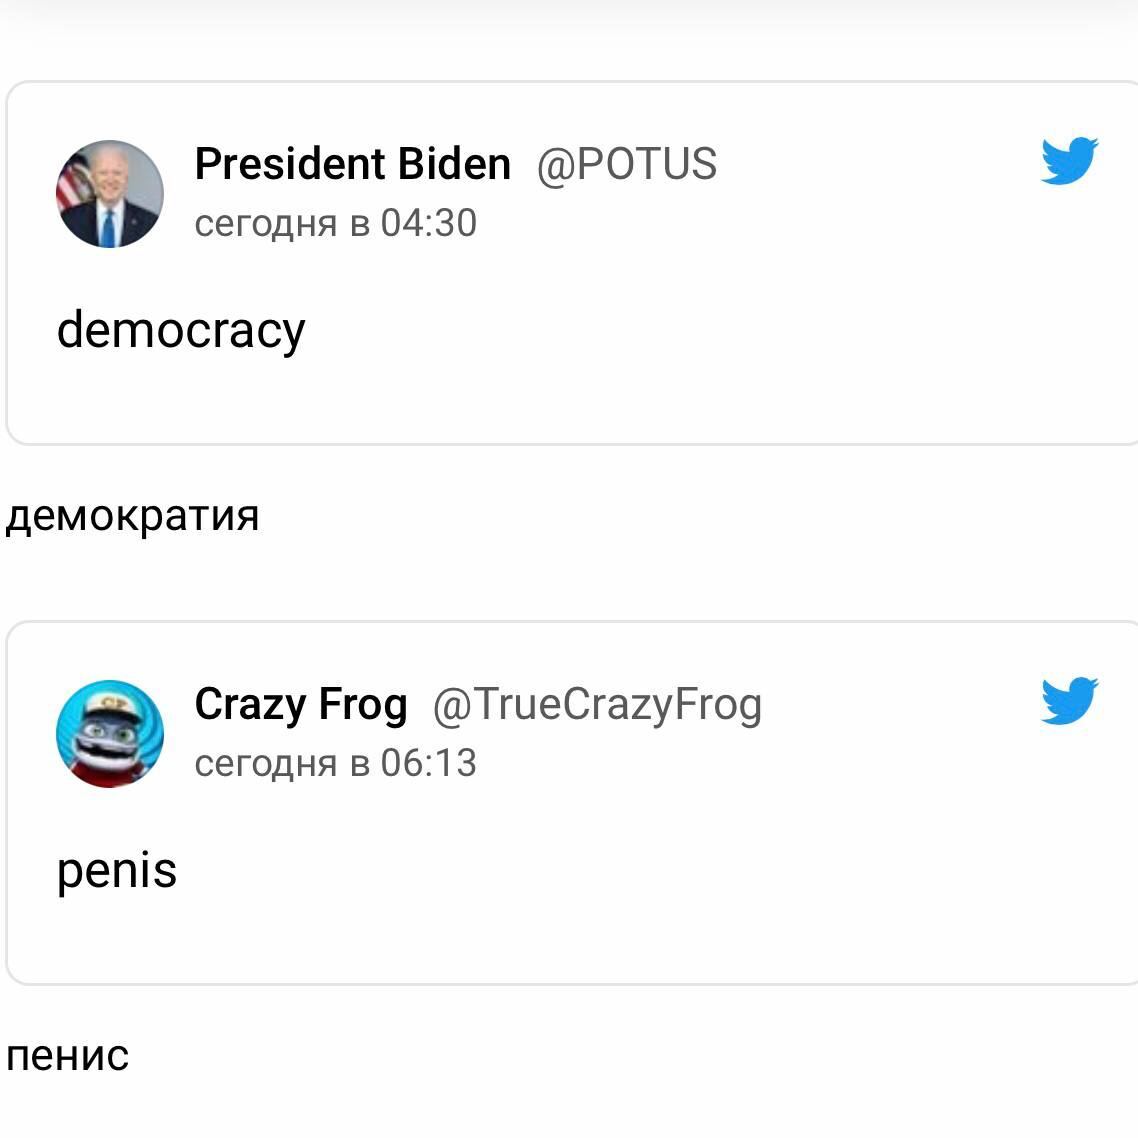The height and width of the screenshot is (1138, 1138).
Task: Click the word 'сегодня' in Biden's tweet date
Action: coord(265,223)
